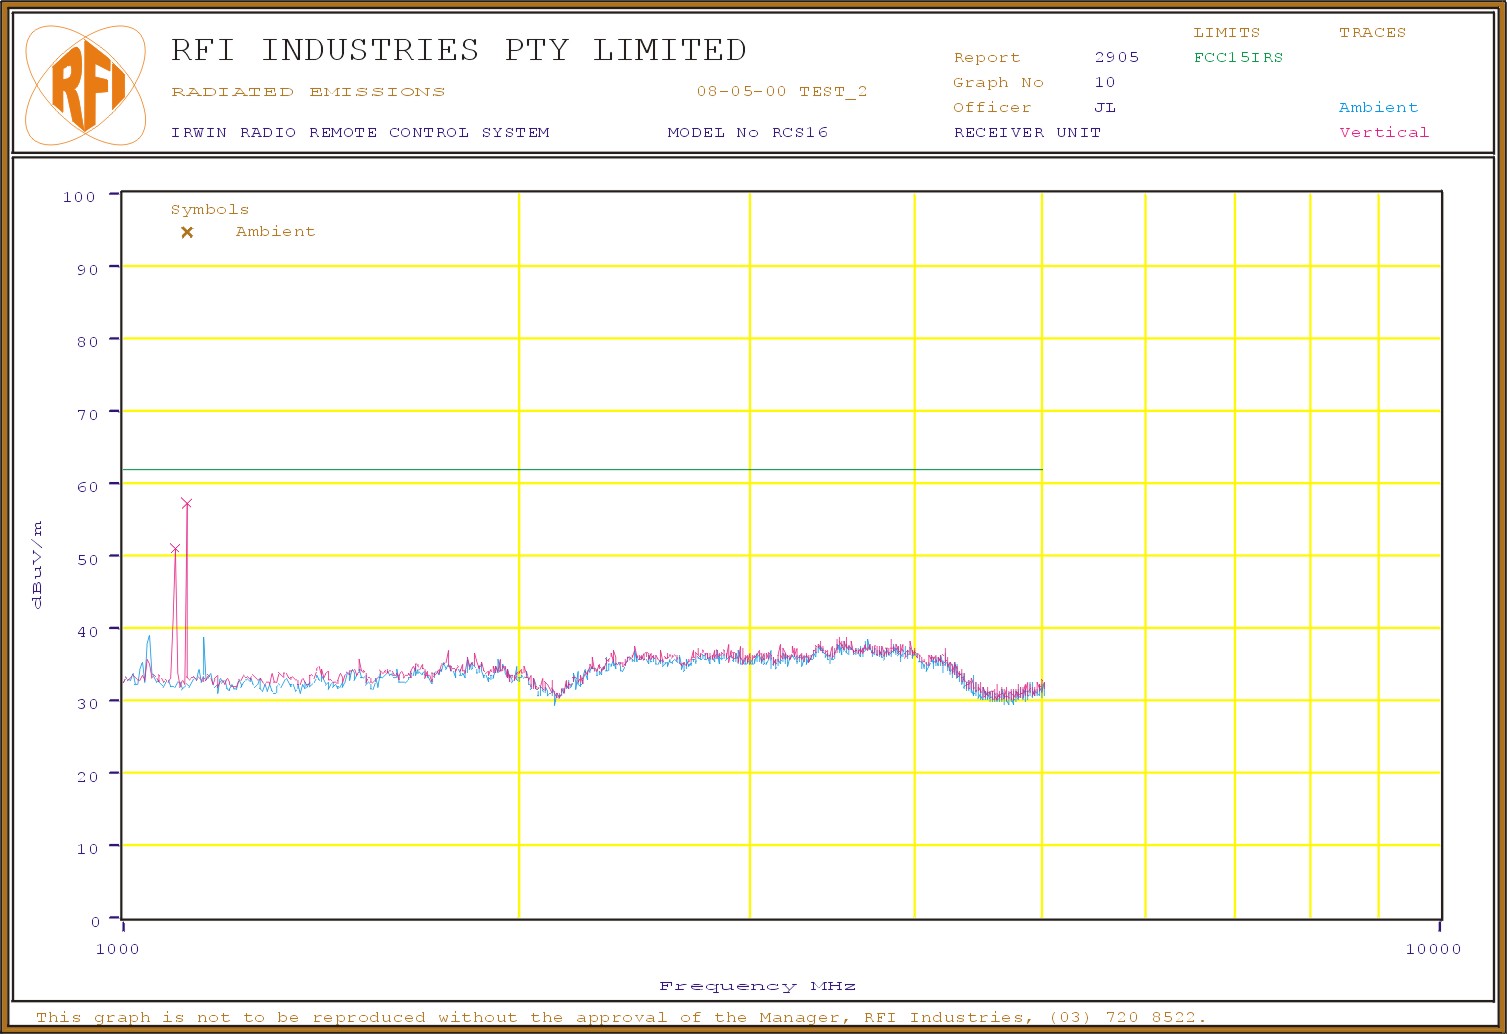Image resolution: width=1507 pixels, height=1034 pixels.
Task: Click the TRACES heading
Action: click(1372, 33)
